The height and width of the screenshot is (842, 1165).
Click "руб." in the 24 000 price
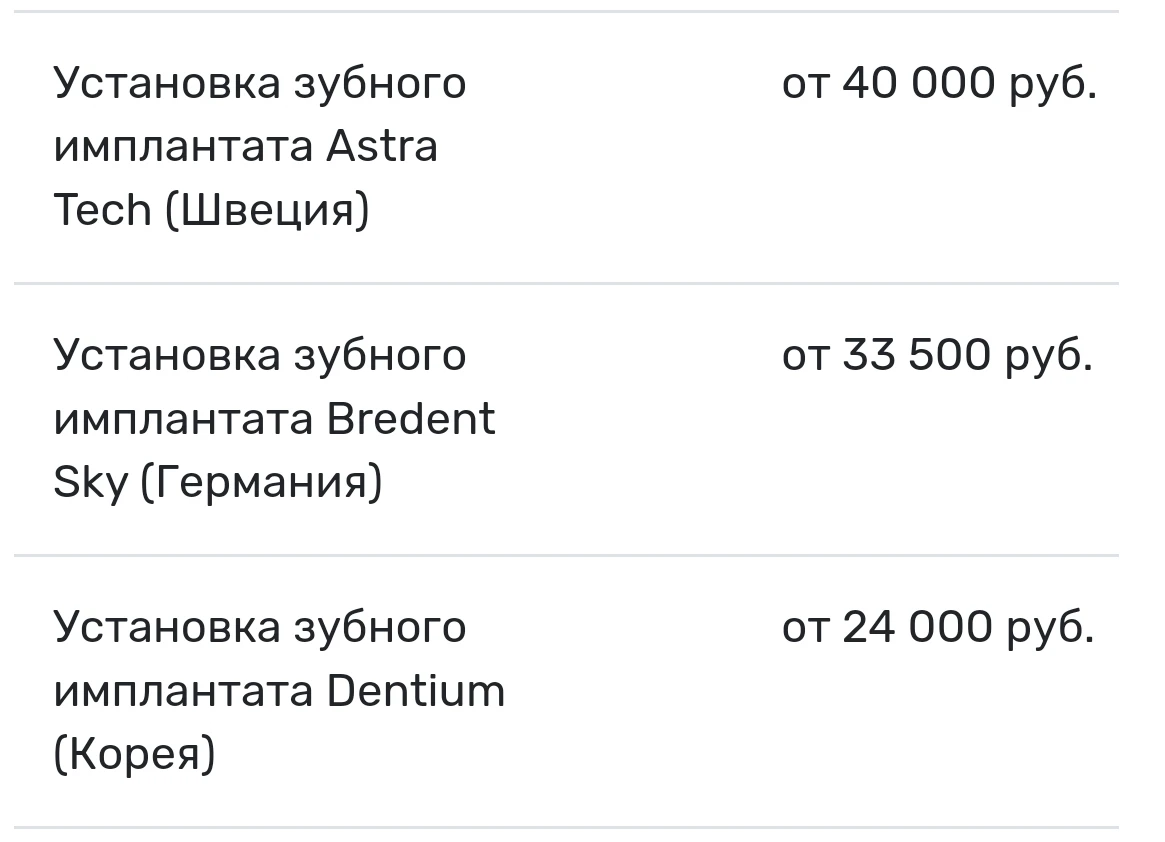[x=1050, y=627]
